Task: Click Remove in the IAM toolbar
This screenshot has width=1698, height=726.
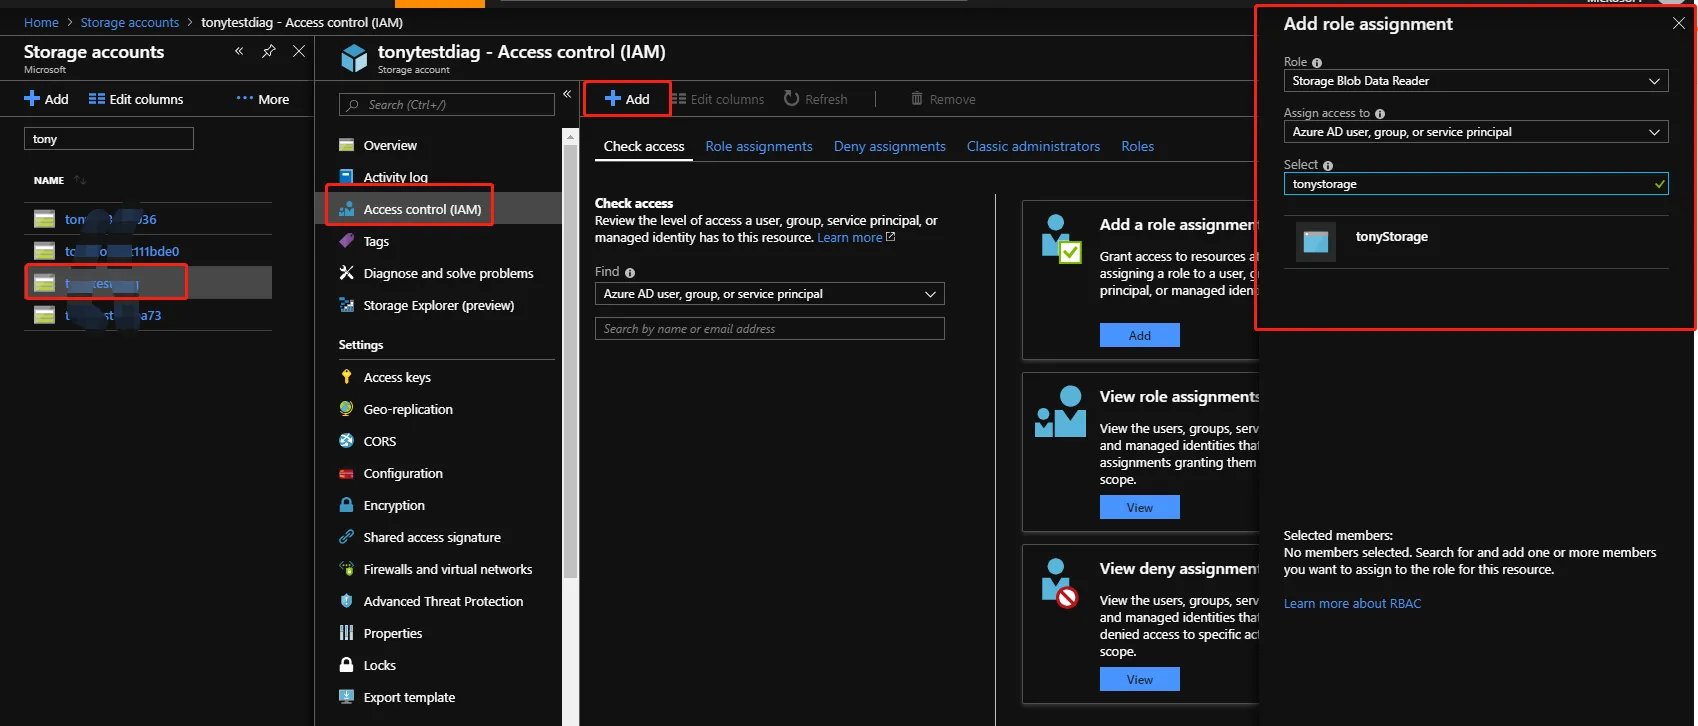Action: [x=942, y=99]
